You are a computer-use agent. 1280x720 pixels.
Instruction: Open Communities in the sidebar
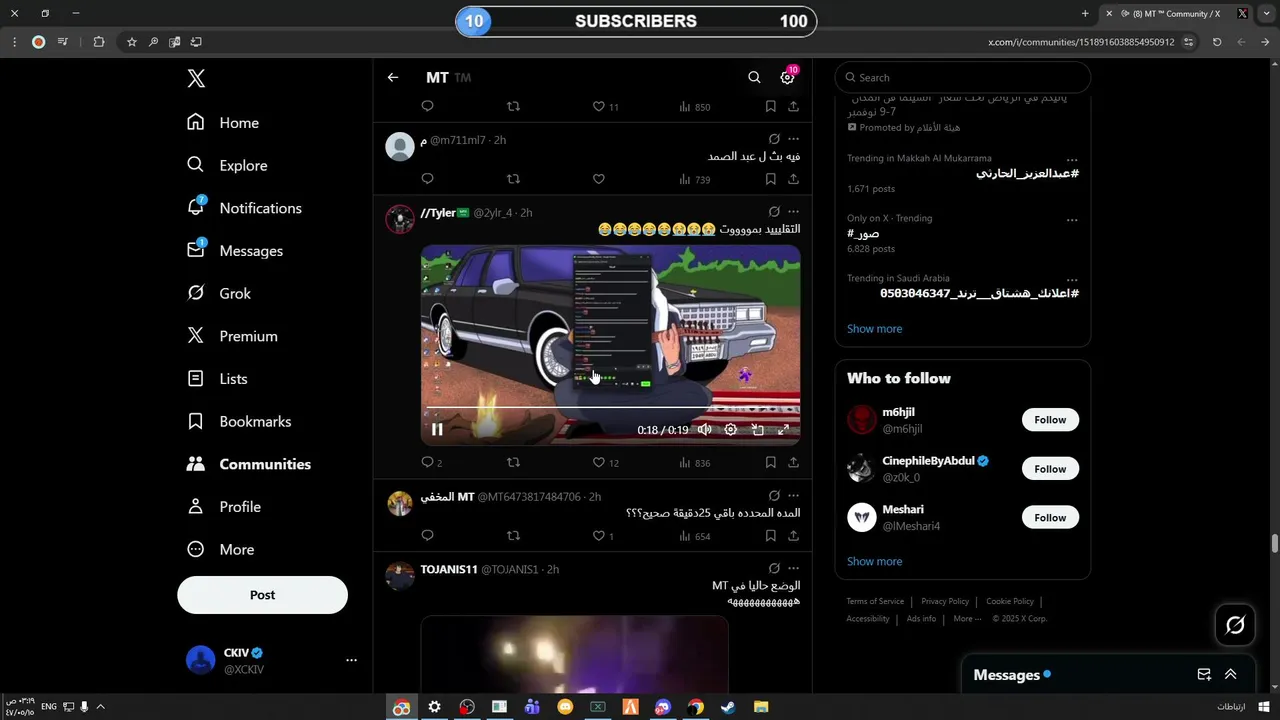249,464
